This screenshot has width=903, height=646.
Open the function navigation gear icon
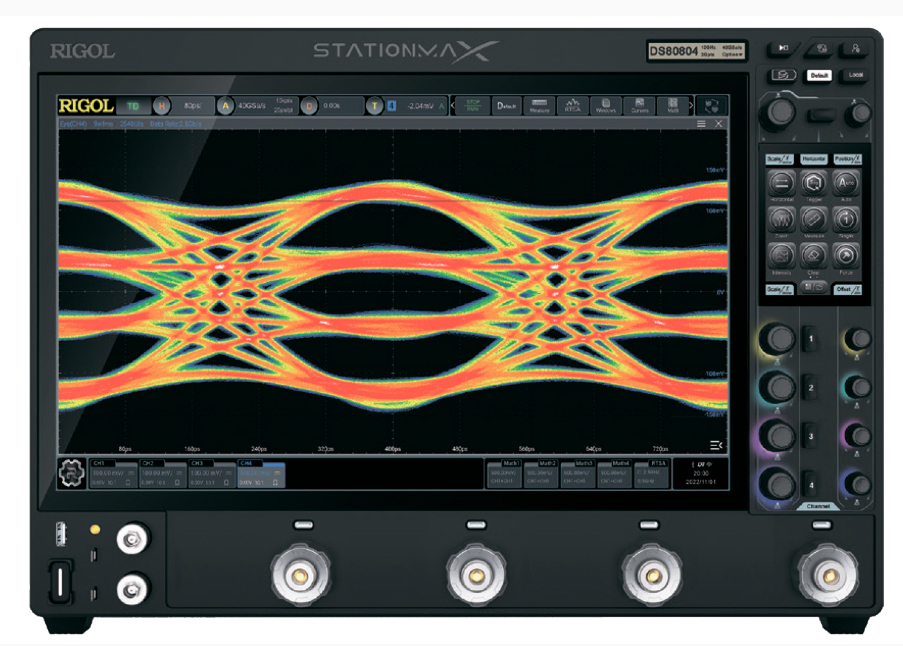pos(70,474)
